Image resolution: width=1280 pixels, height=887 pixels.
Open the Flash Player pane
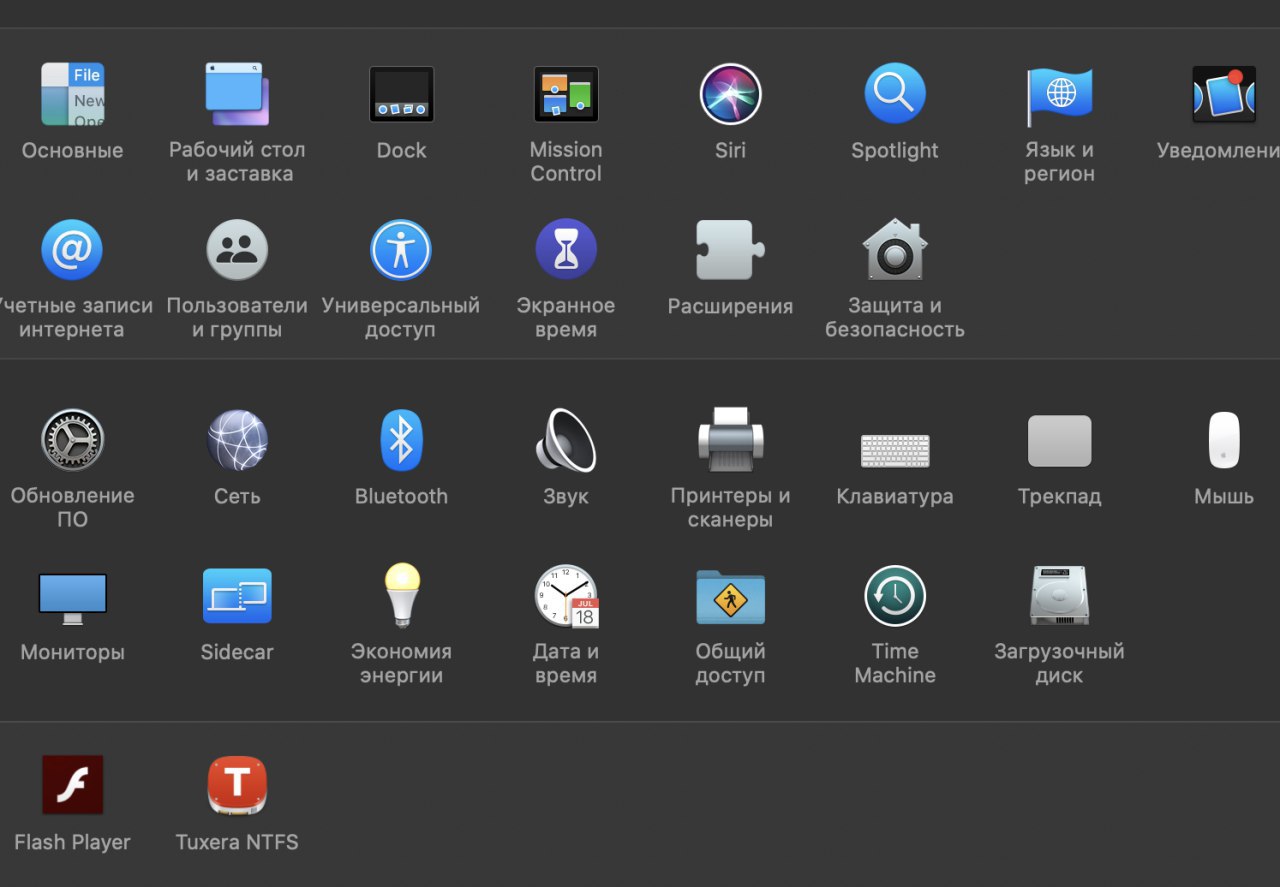[x=72, y=785]
